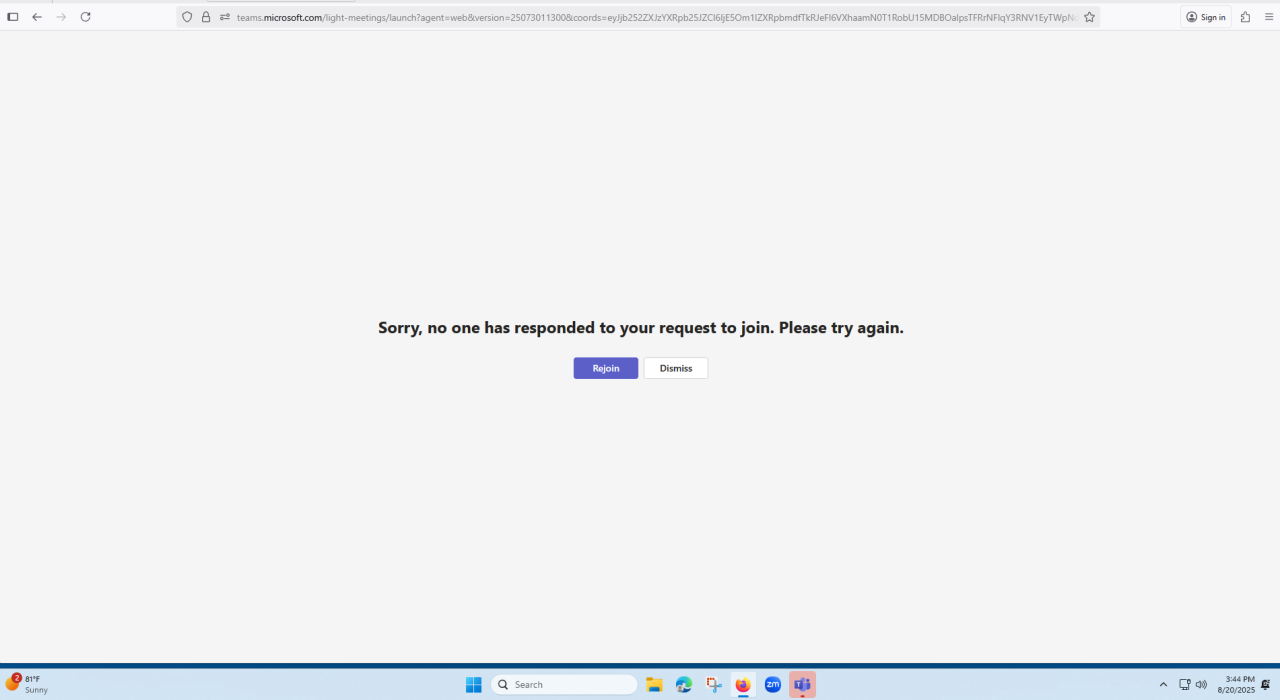Click the tracking protection shield icon

tap(187, 17)
